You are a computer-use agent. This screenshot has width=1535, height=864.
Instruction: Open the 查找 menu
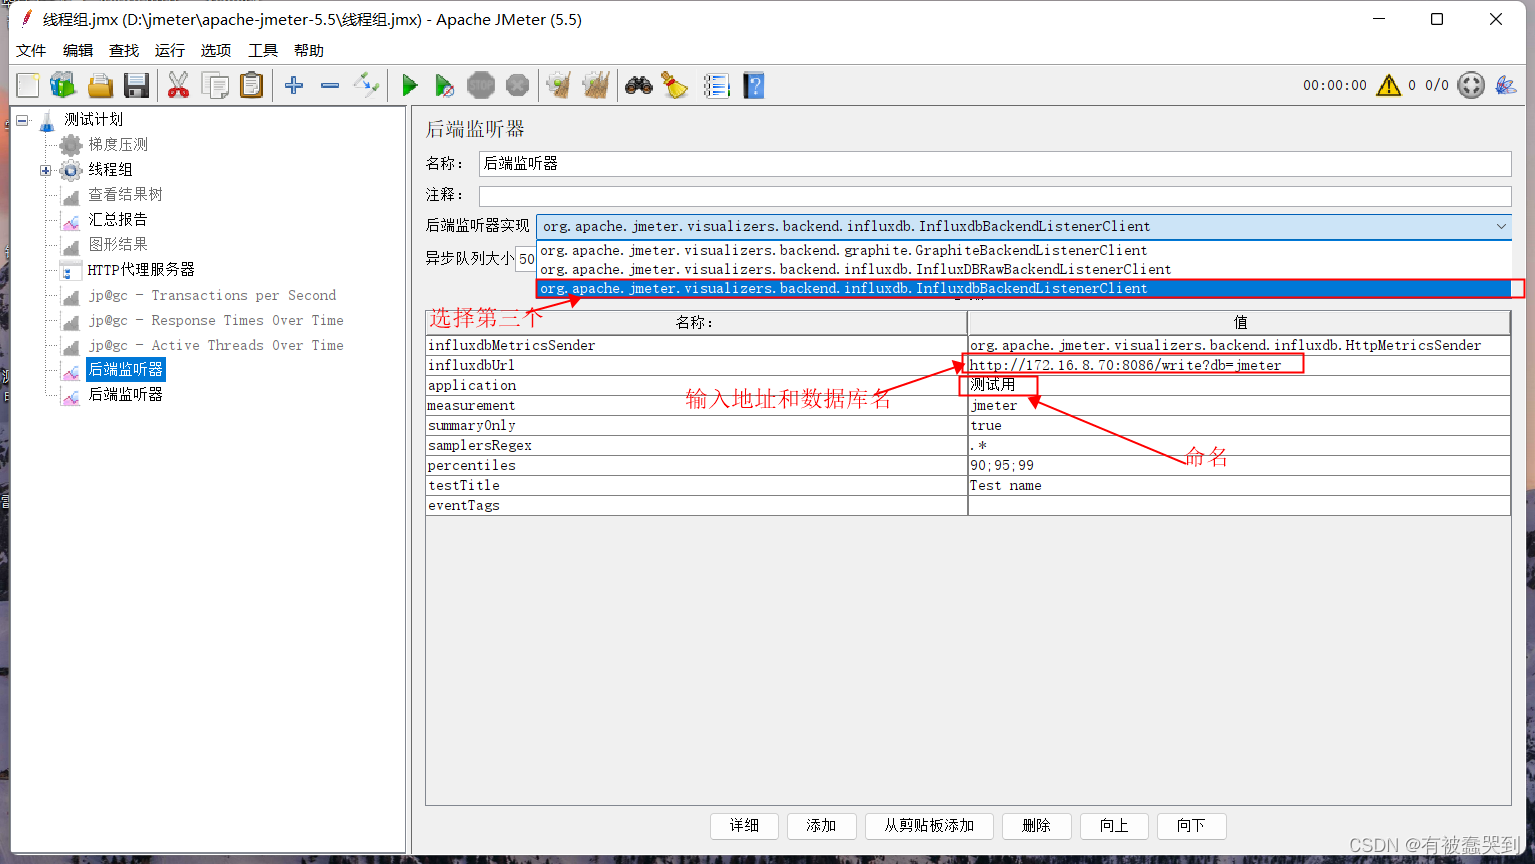124,51
